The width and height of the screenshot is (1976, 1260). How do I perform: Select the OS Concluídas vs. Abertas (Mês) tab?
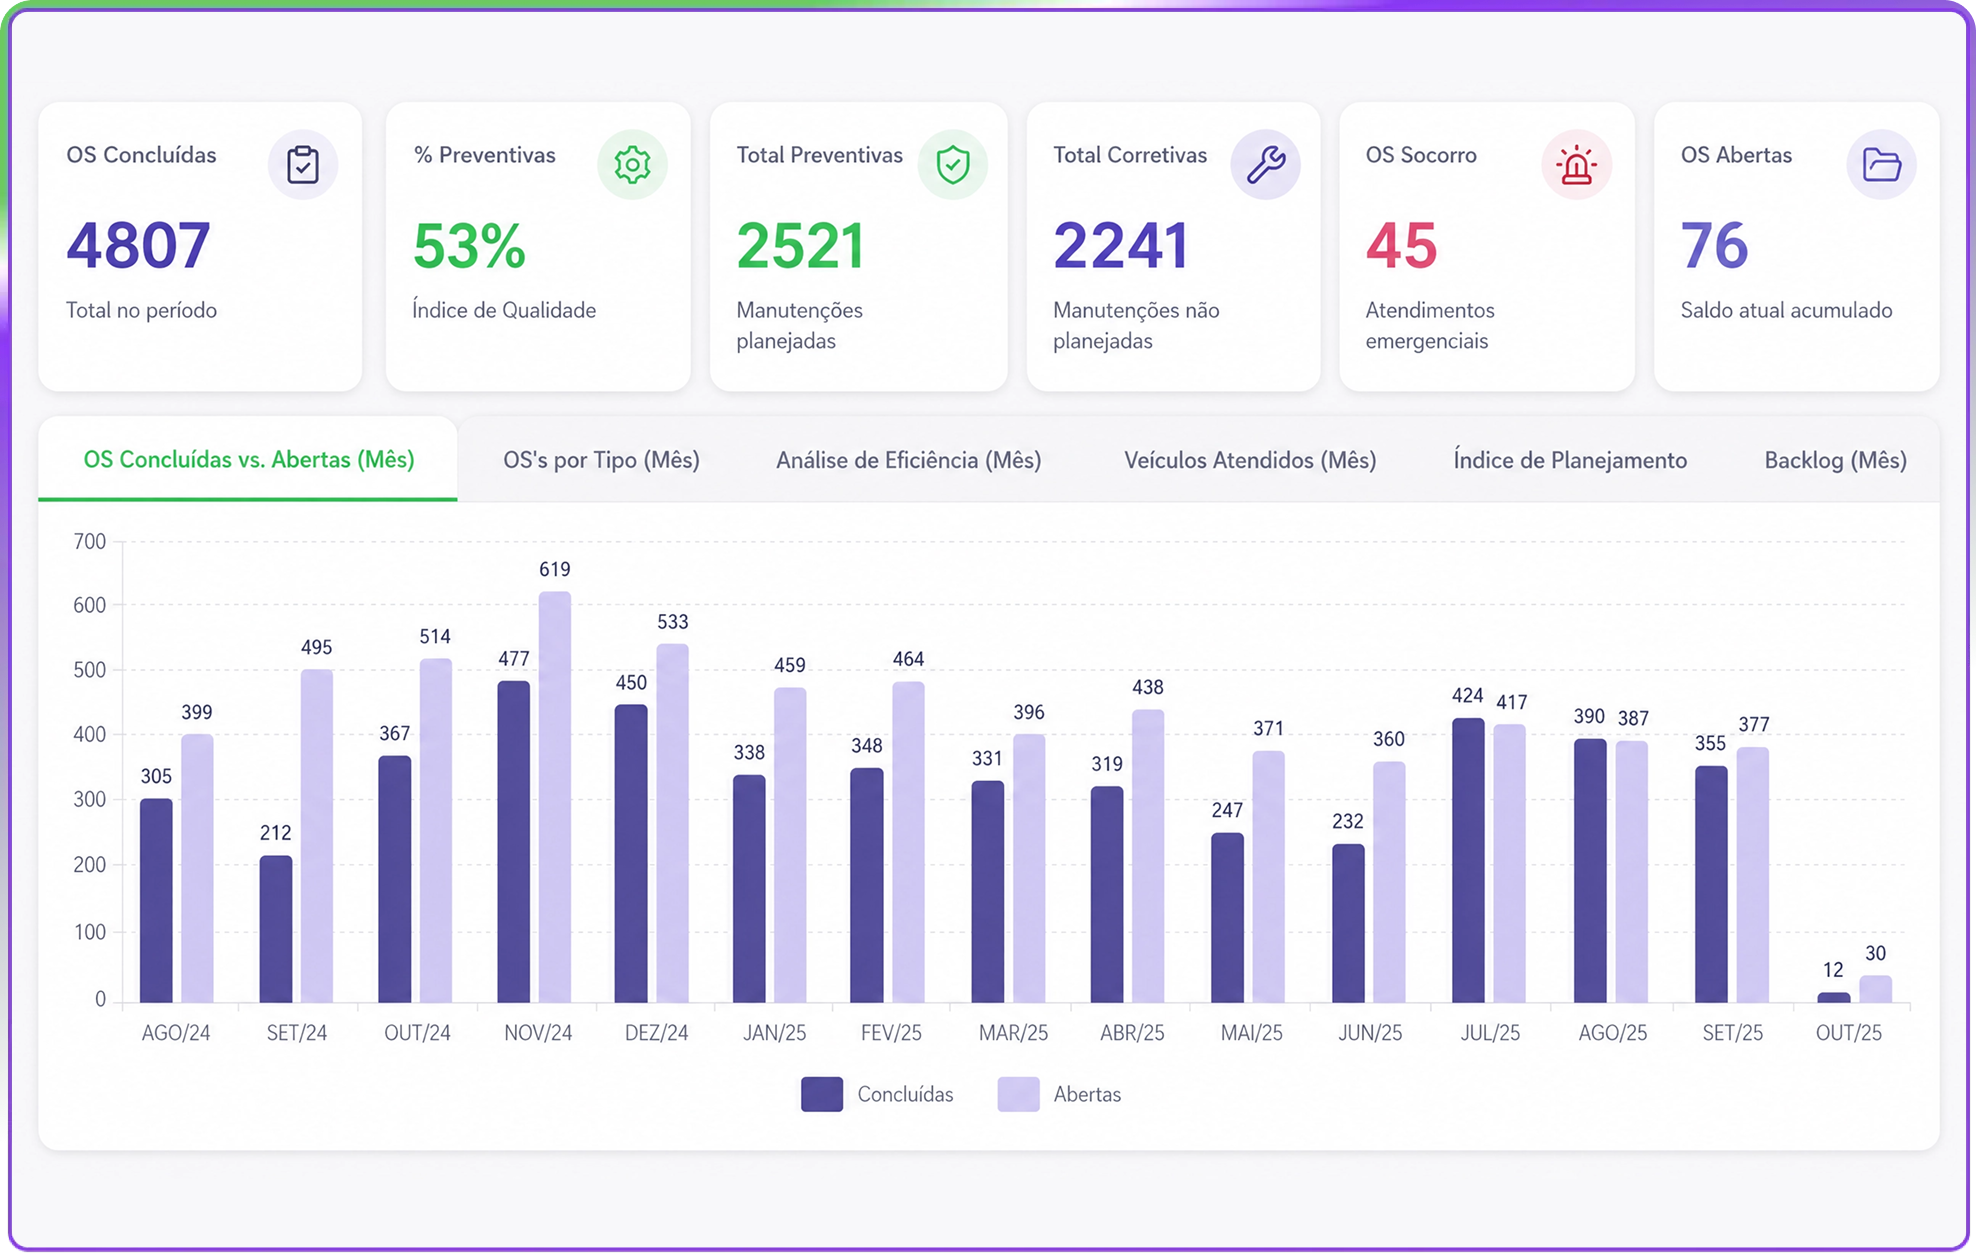coord(248,460)
